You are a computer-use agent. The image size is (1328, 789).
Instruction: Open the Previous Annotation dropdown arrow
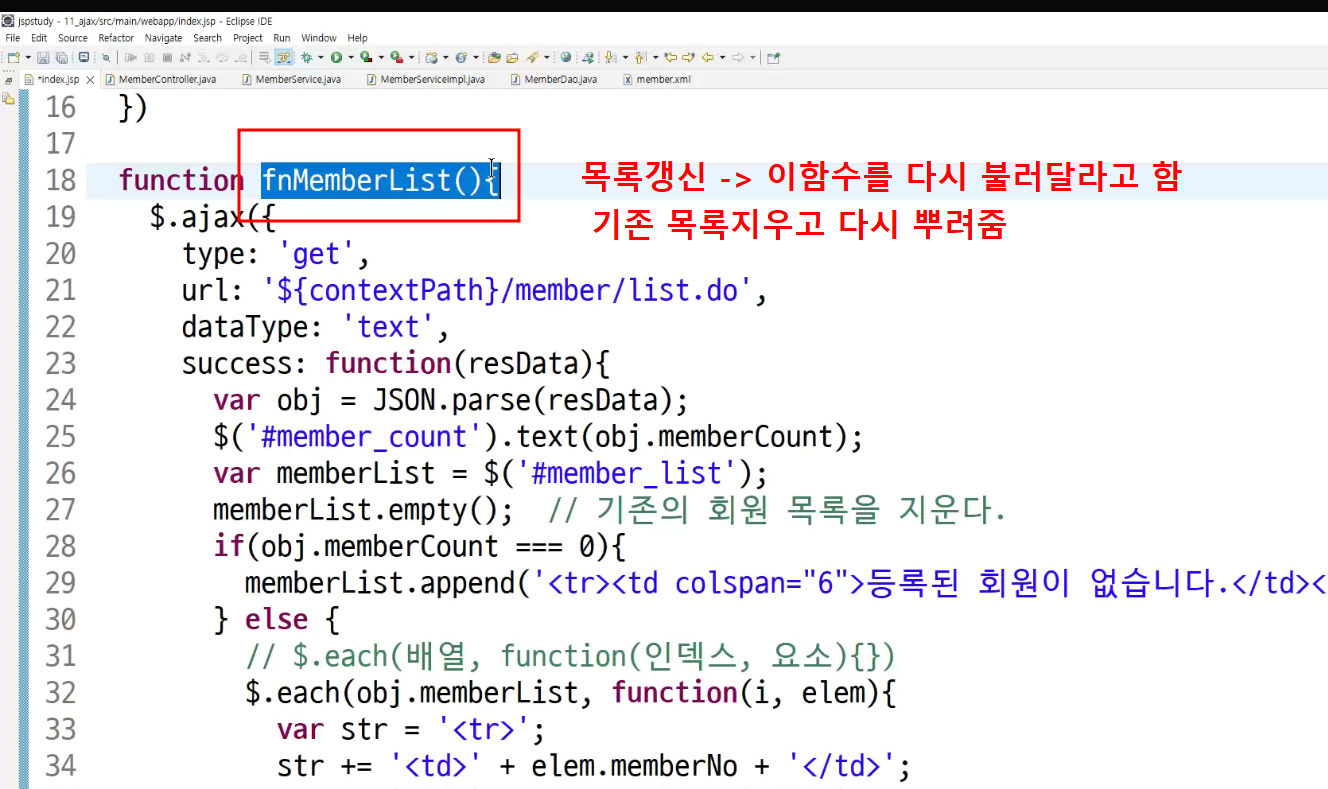[655, 58]
